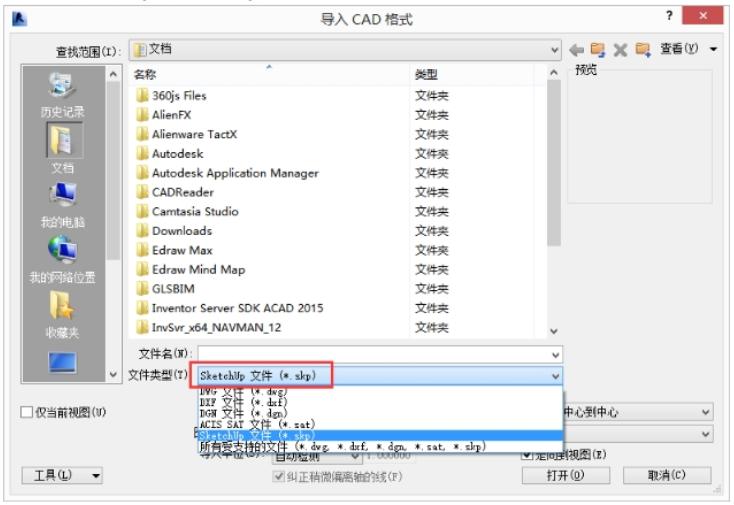The height and width of the screenshot is (505, 734).
Task: Toggle 纠正稍微偏离轴的线 checkbox
Action: pyautogui.click(x=278, y=476)
